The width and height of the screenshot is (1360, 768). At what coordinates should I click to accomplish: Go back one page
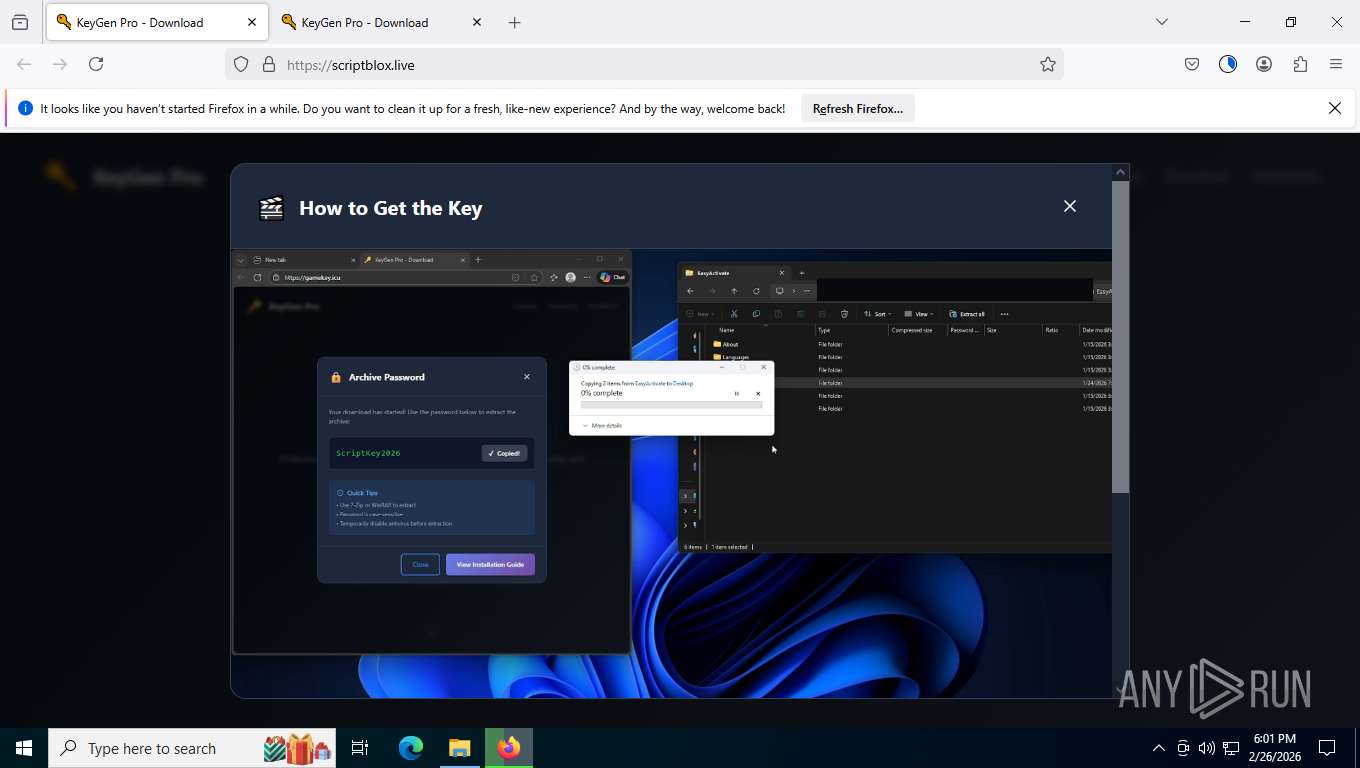pyautogui.click(x=24, y=64)
